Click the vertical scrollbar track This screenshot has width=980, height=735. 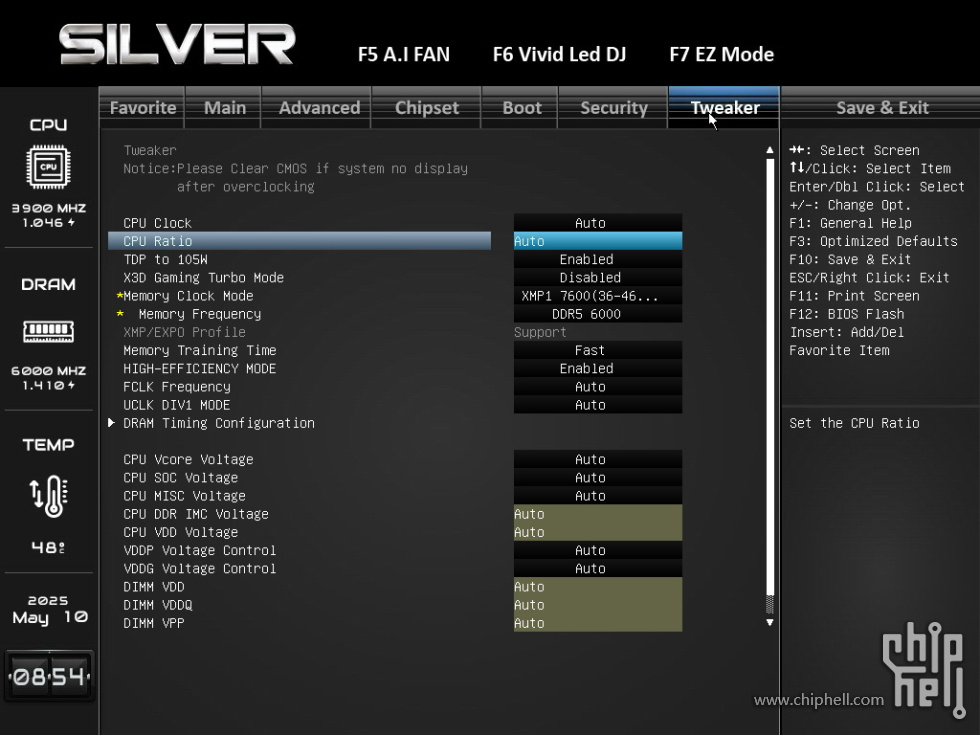(769, 386)
